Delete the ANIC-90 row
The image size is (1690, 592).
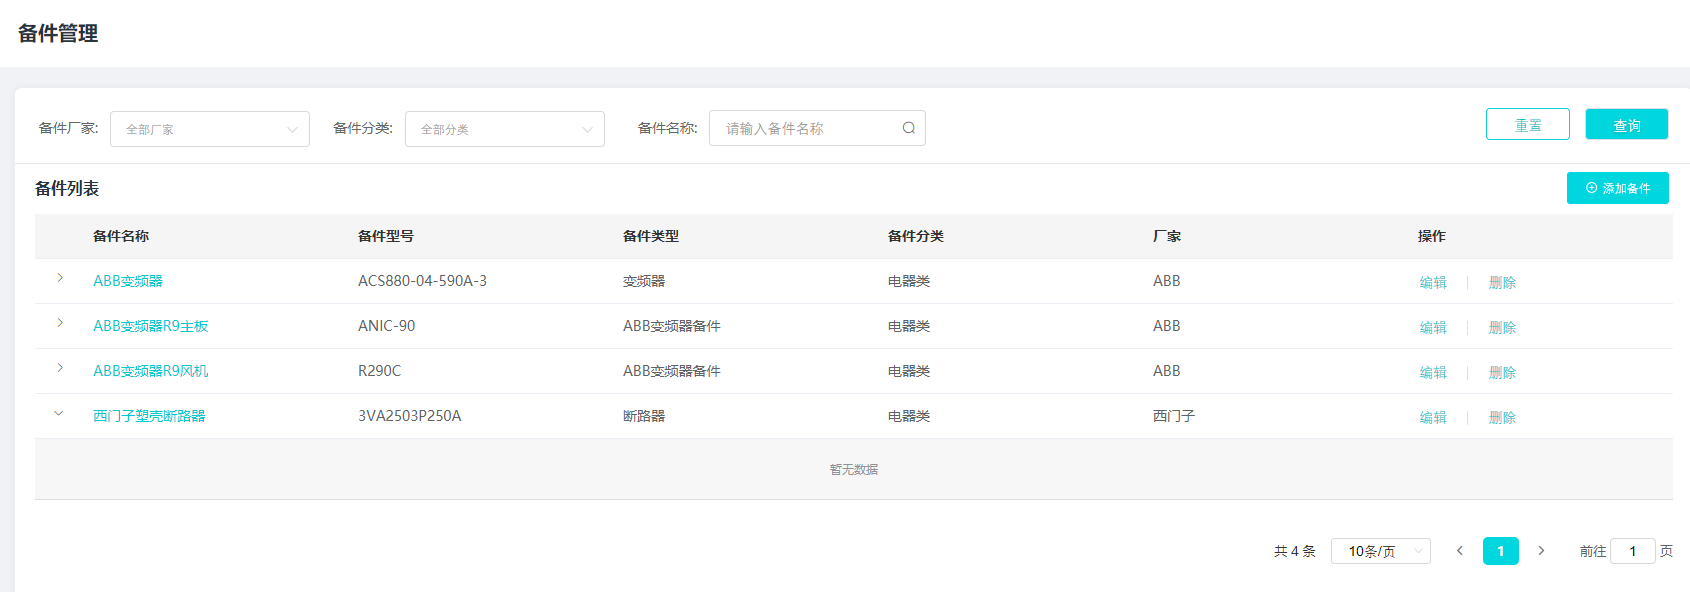[1502, 327]
